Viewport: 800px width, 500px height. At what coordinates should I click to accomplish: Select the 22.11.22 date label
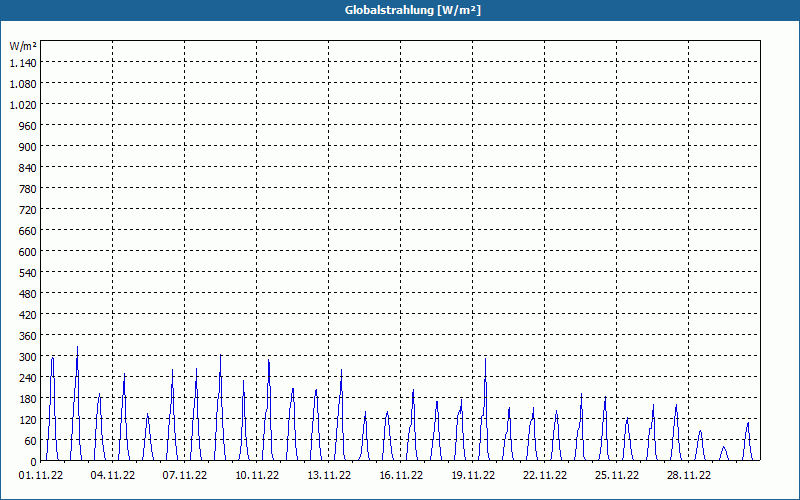(544, 476)
